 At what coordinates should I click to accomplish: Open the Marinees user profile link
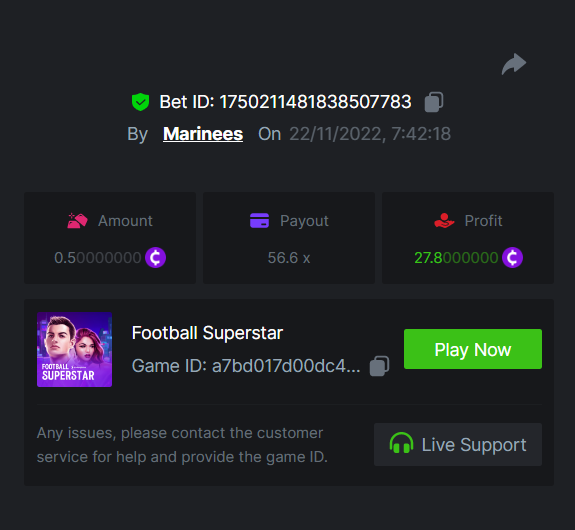(x=203, y=134)
